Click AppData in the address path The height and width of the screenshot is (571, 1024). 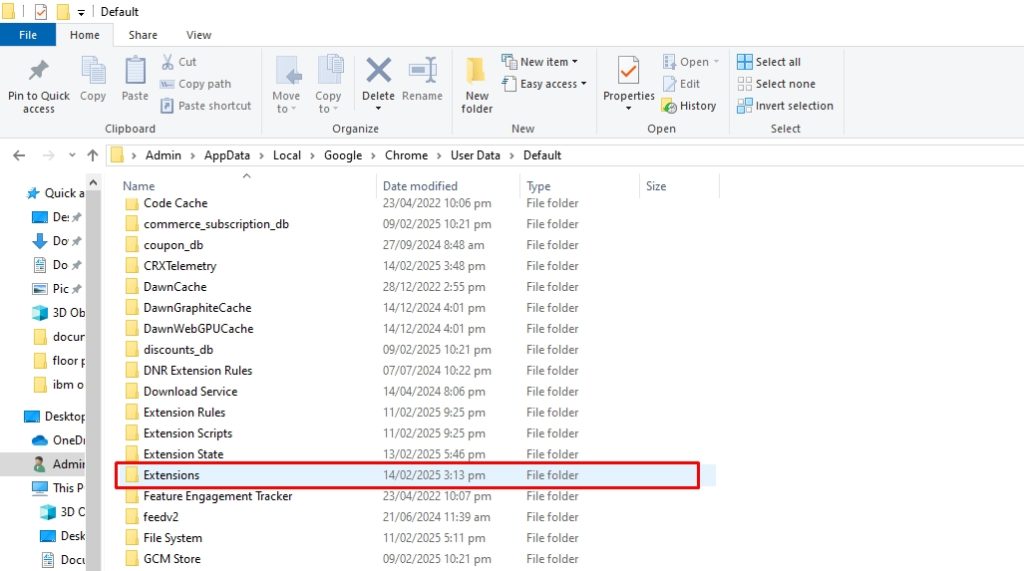coord(227,155)
